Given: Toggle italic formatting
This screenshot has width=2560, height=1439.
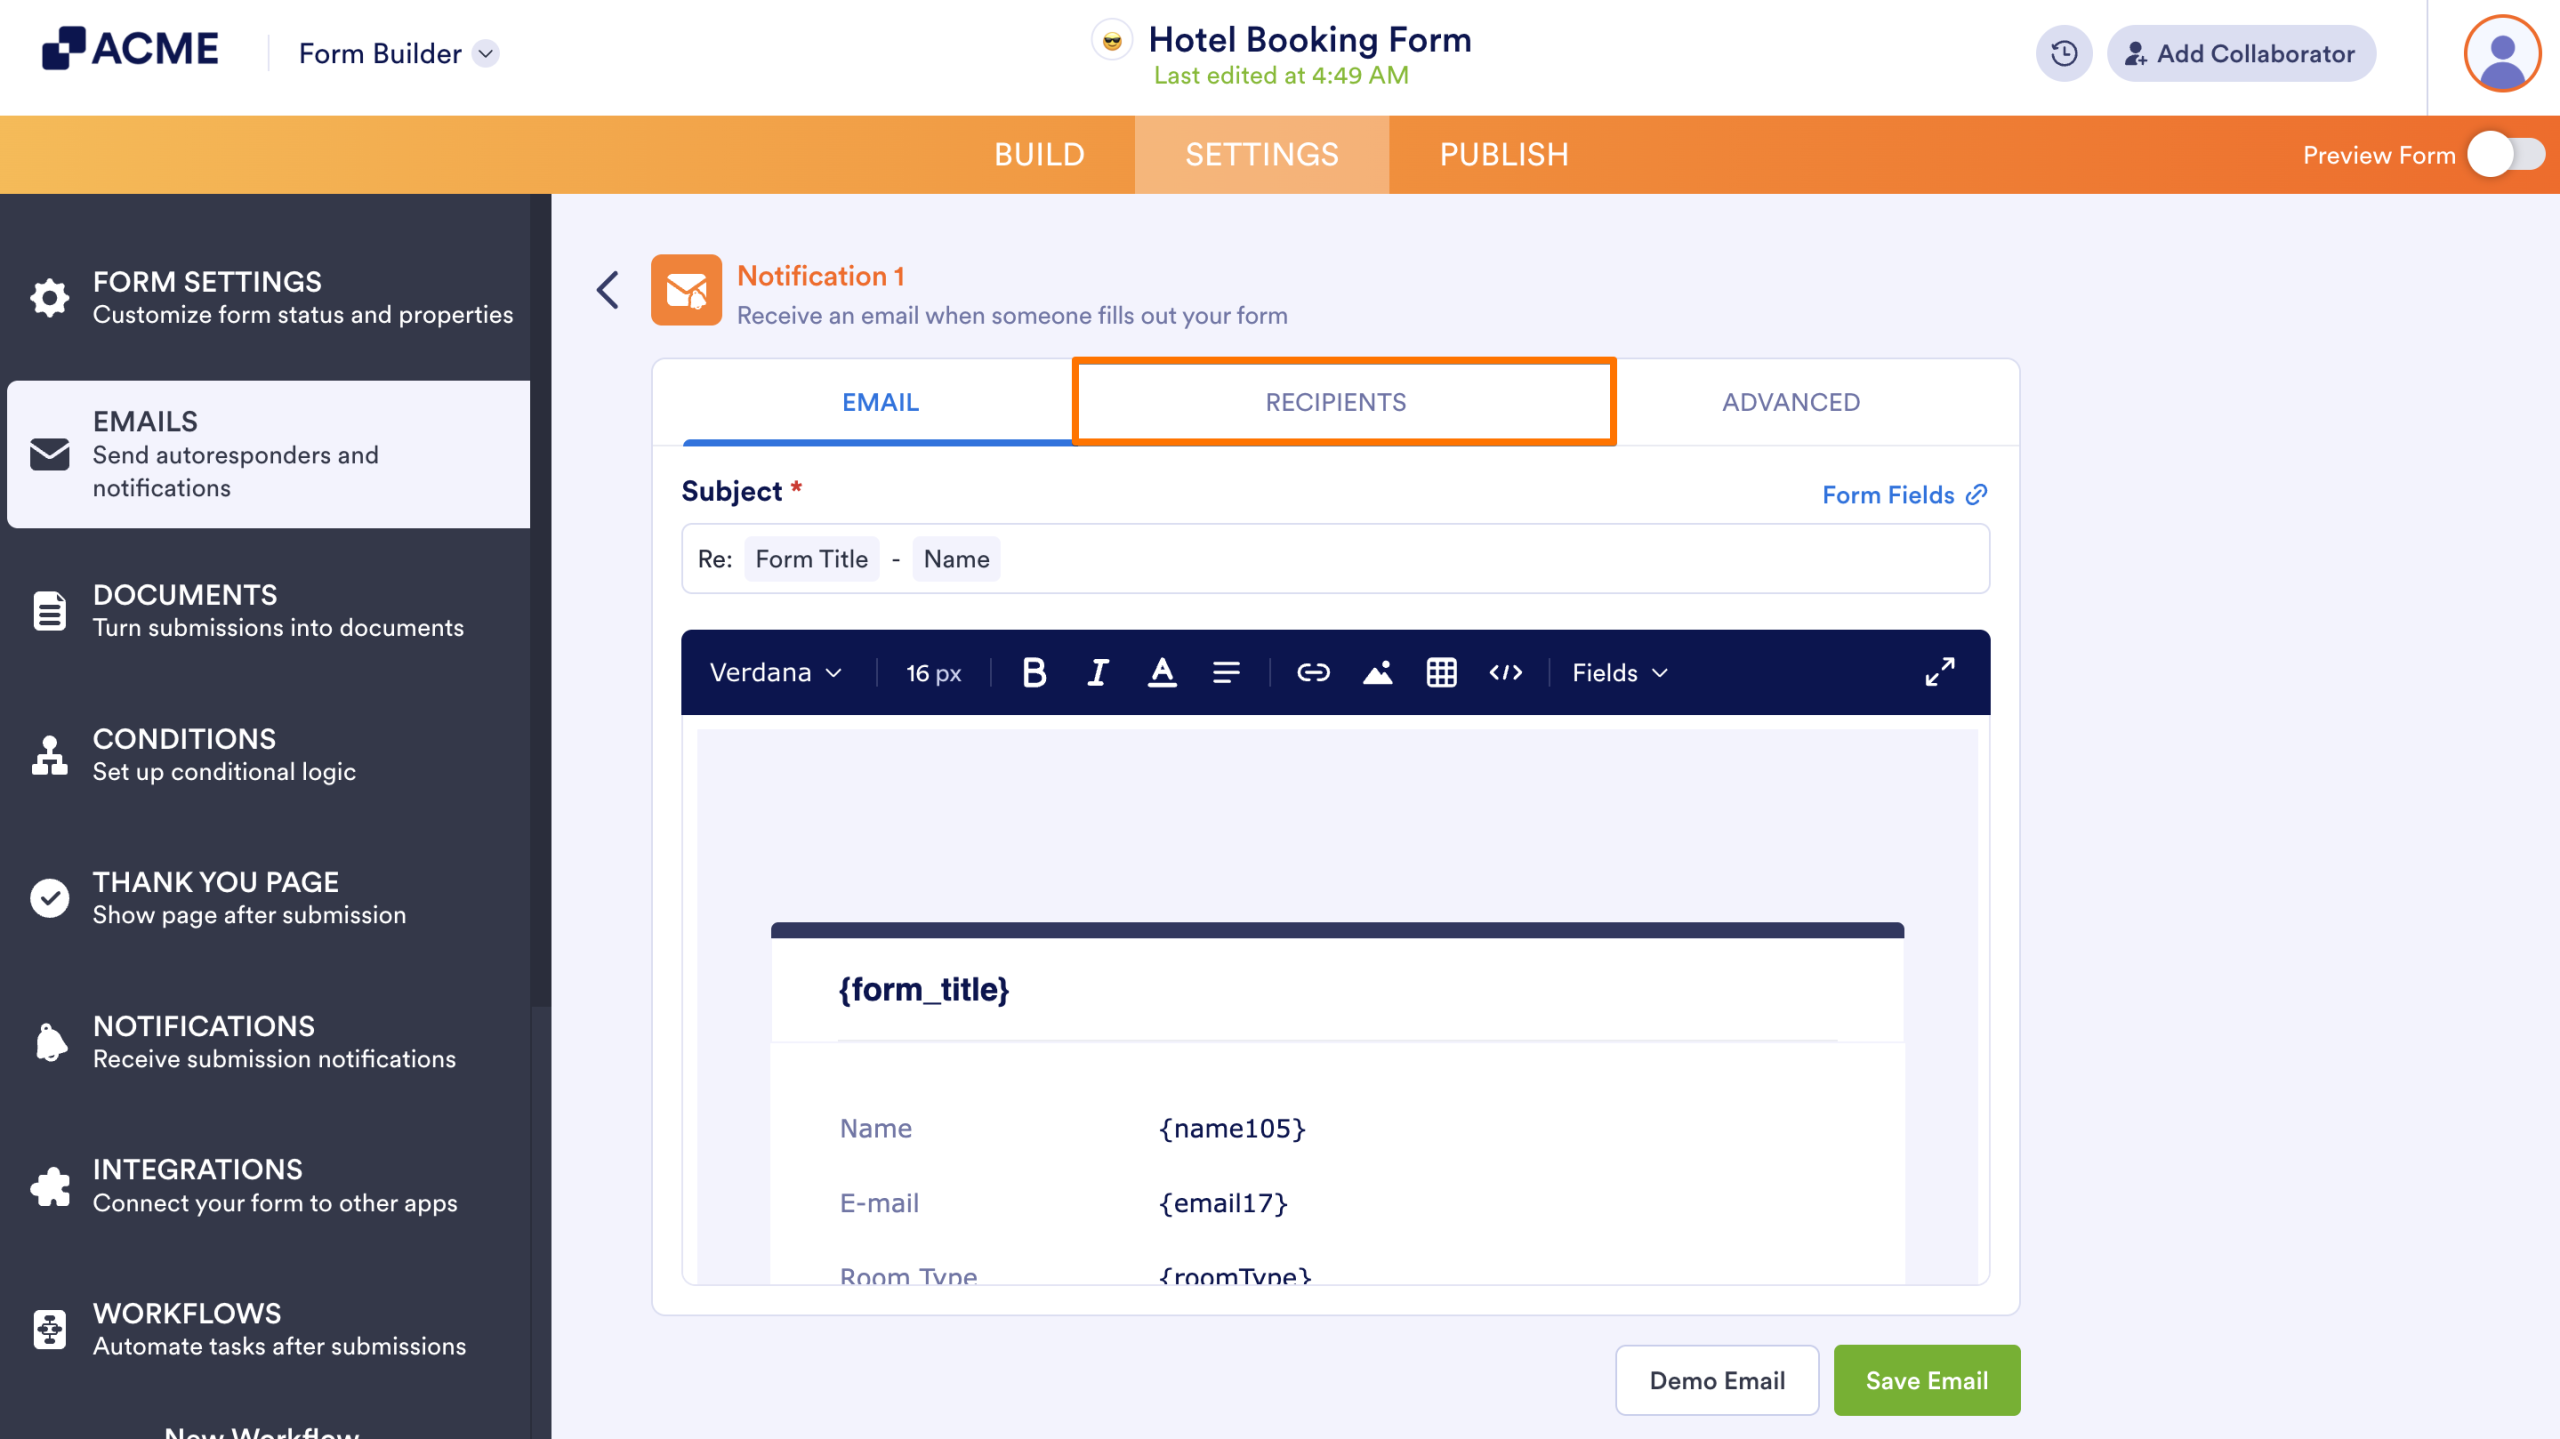Looking at the screenshot, I should pyautogui.click(x=1098, y=672).
